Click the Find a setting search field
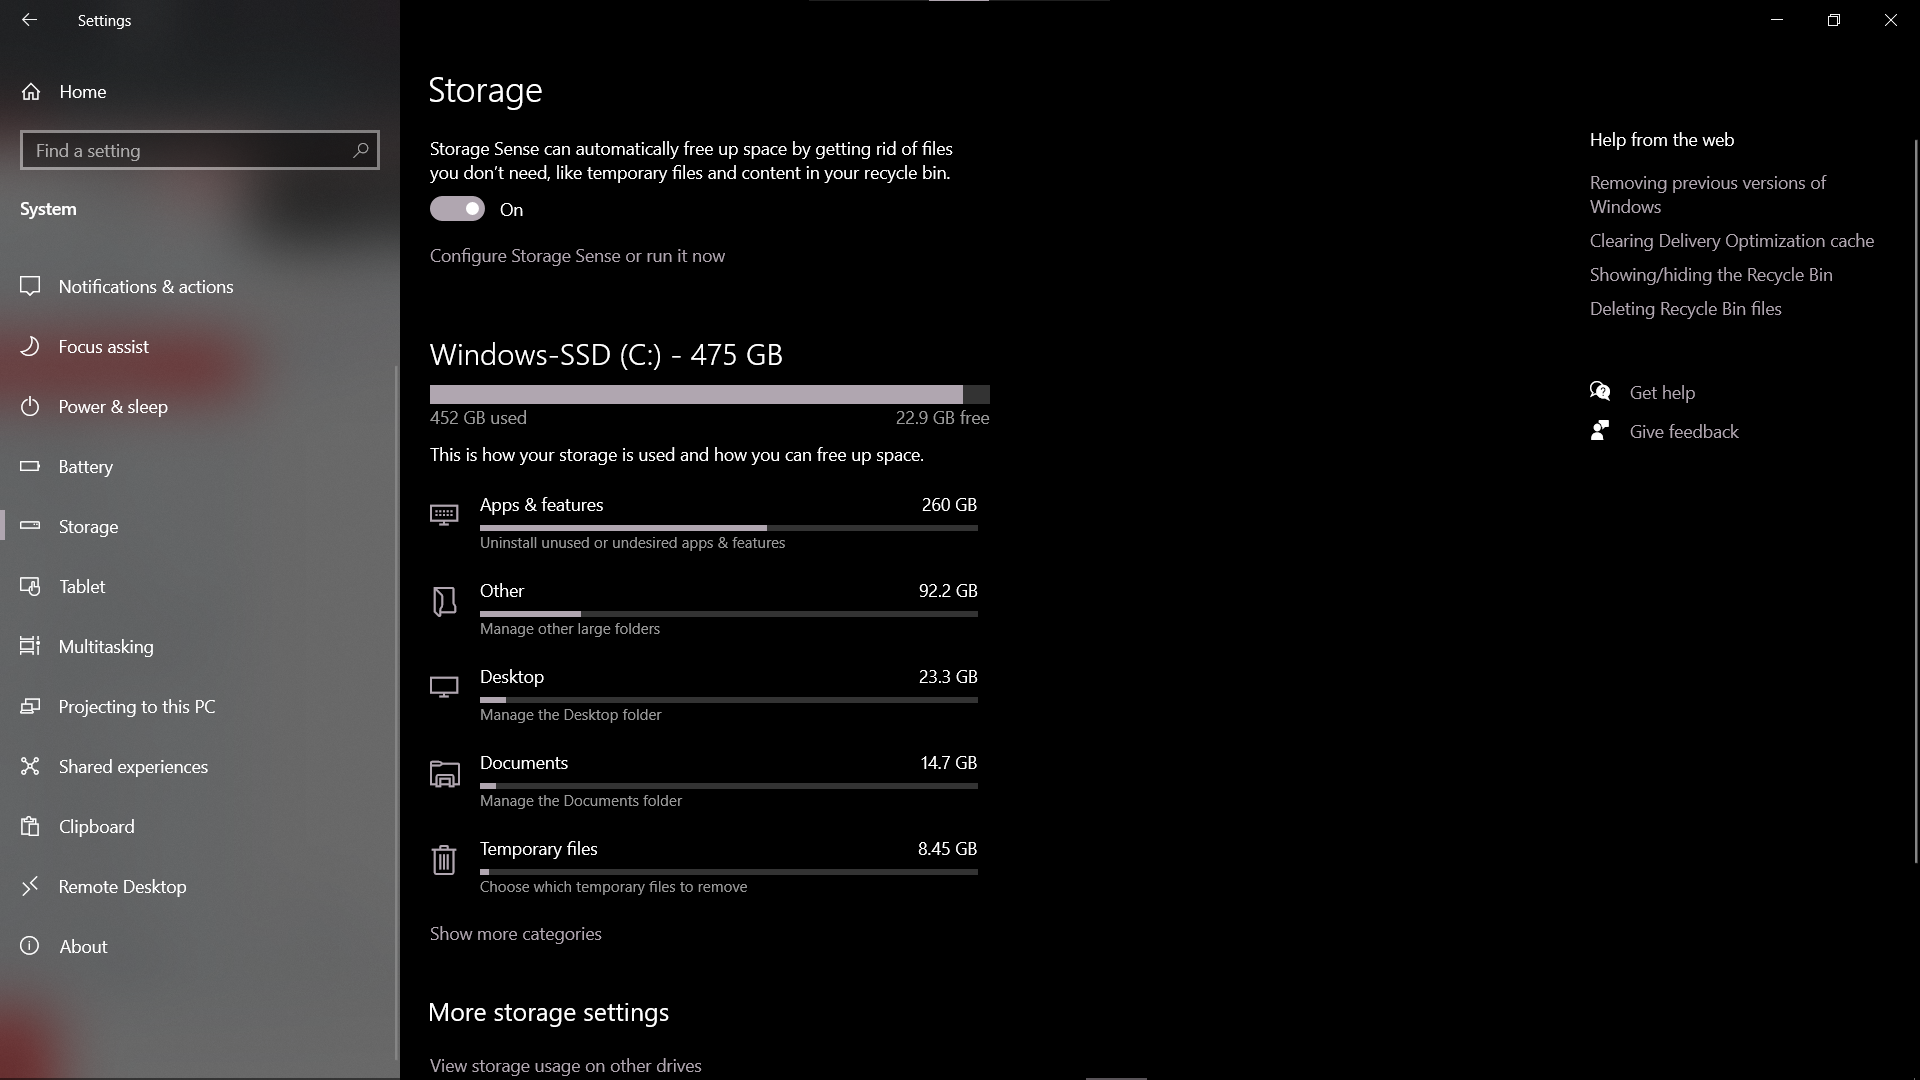 200,150
